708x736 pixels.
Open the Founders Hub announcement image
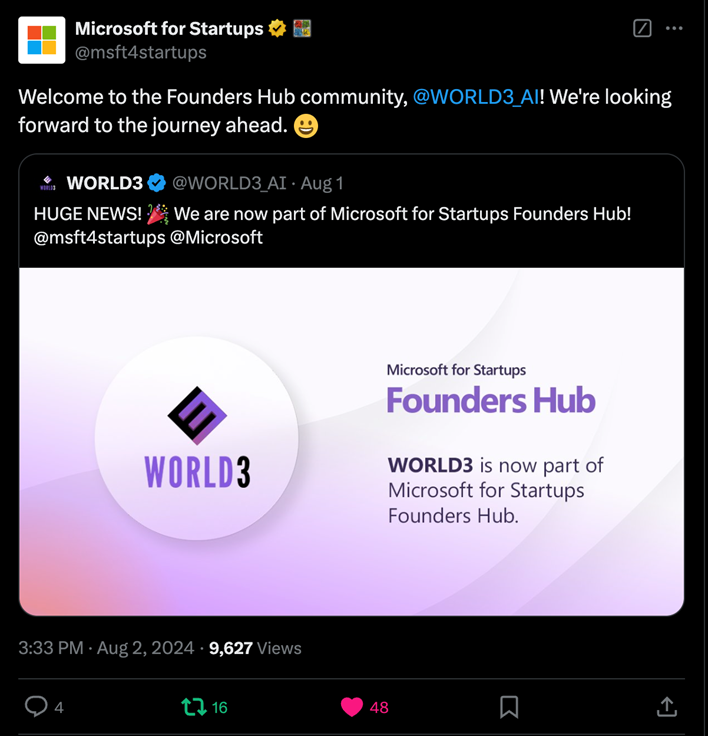coord(352,440)
